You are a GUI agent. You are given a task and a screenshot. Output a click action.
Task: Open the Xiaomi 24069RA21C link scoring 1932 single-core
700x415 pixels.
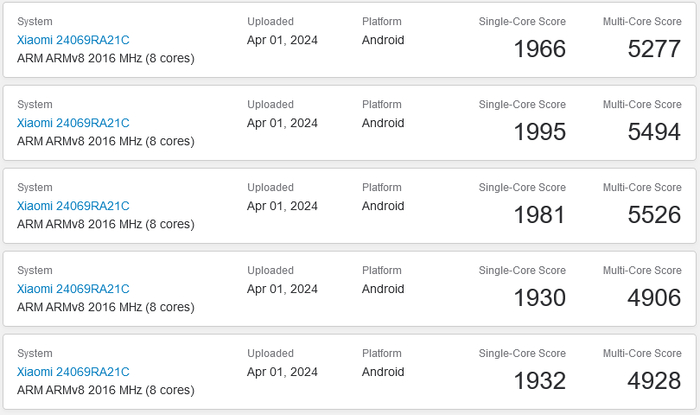[x=73, y=372]
